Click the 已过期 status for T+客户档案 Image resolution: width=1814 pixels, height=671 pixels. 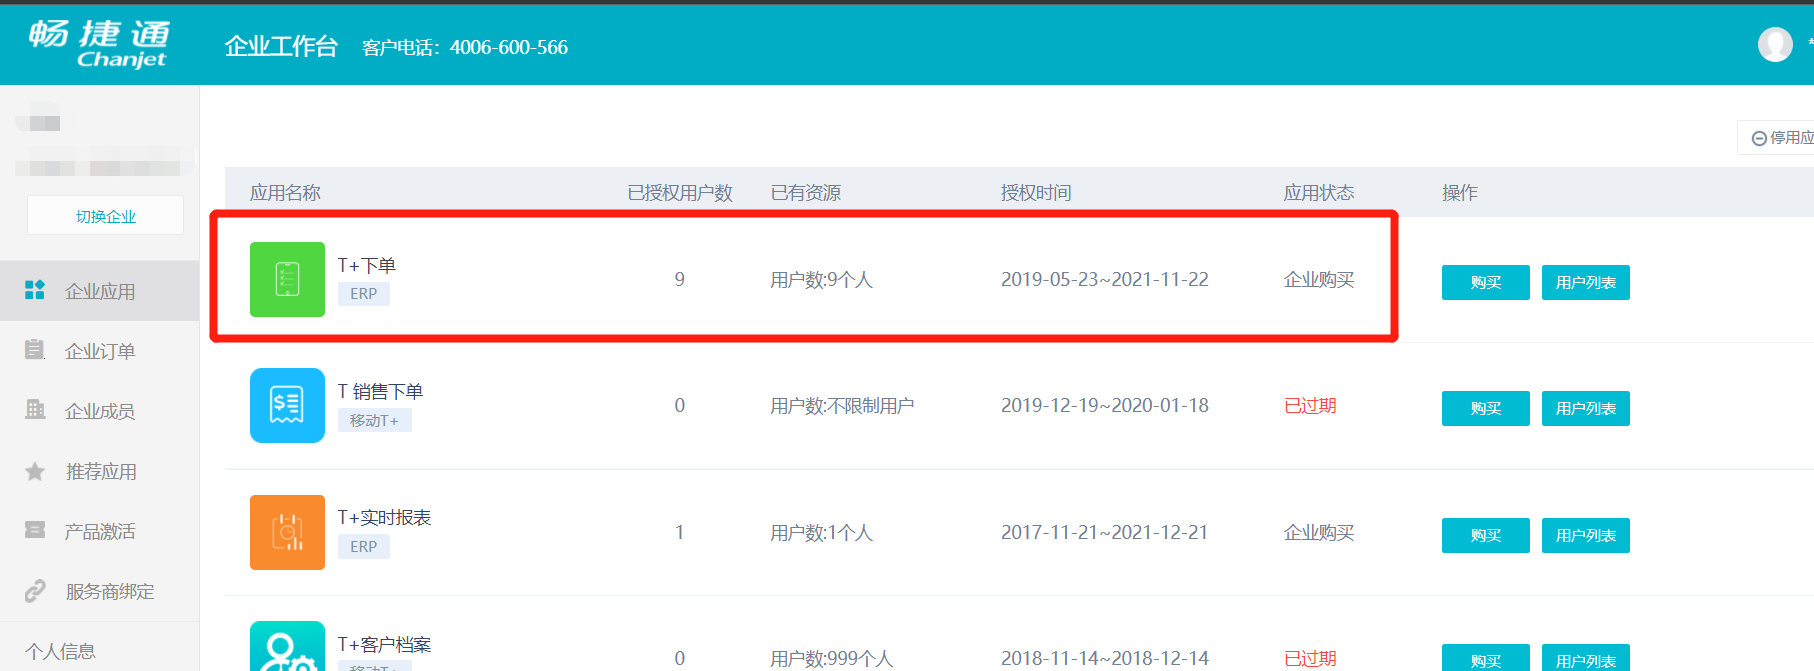pos(1310,658)
